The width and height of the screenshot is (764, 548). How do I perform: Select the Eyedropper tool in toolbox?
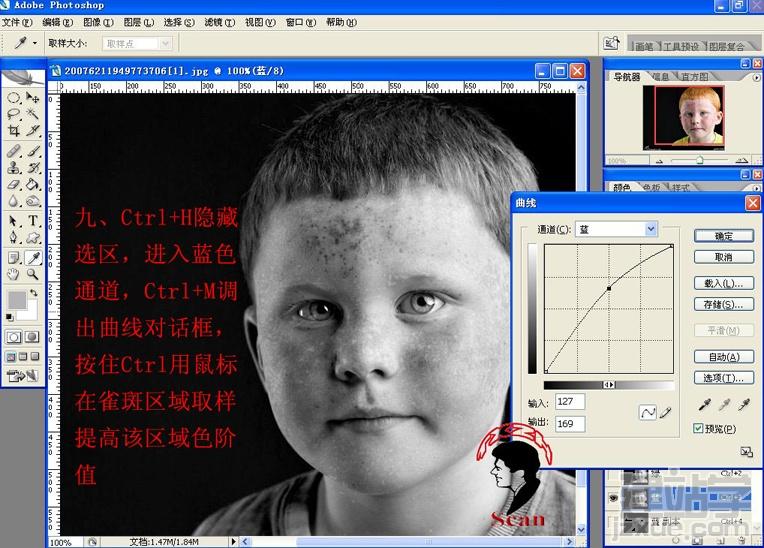pos(33,258)
